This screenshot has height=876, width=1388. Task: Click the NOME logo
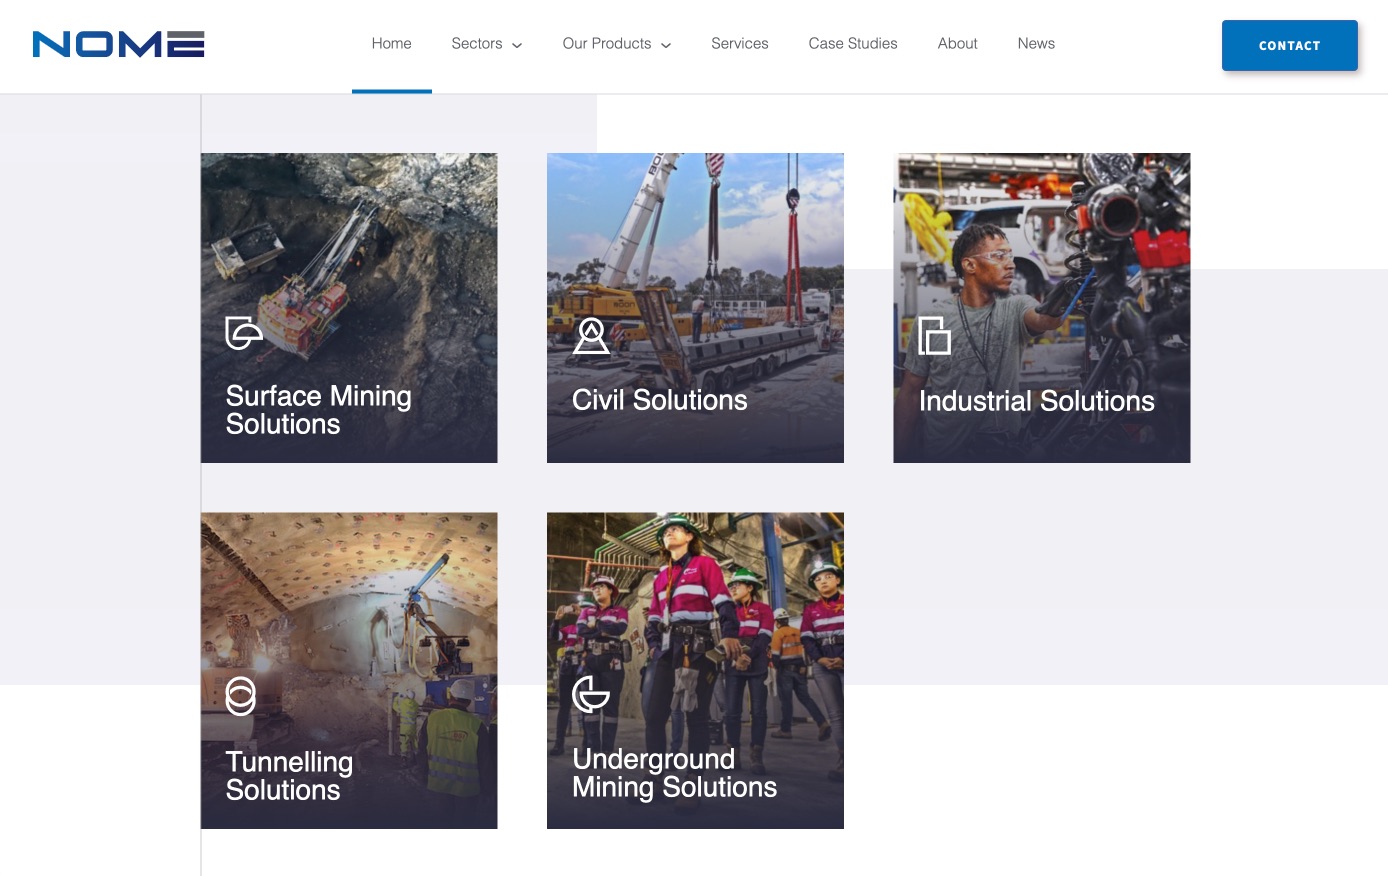click(x=118, y=44)
